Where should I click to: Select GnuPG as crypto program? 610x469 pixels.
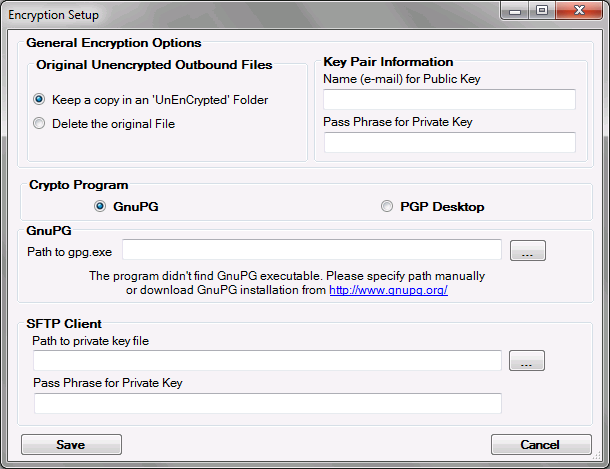pyautogui.click(x=100, y=207)
